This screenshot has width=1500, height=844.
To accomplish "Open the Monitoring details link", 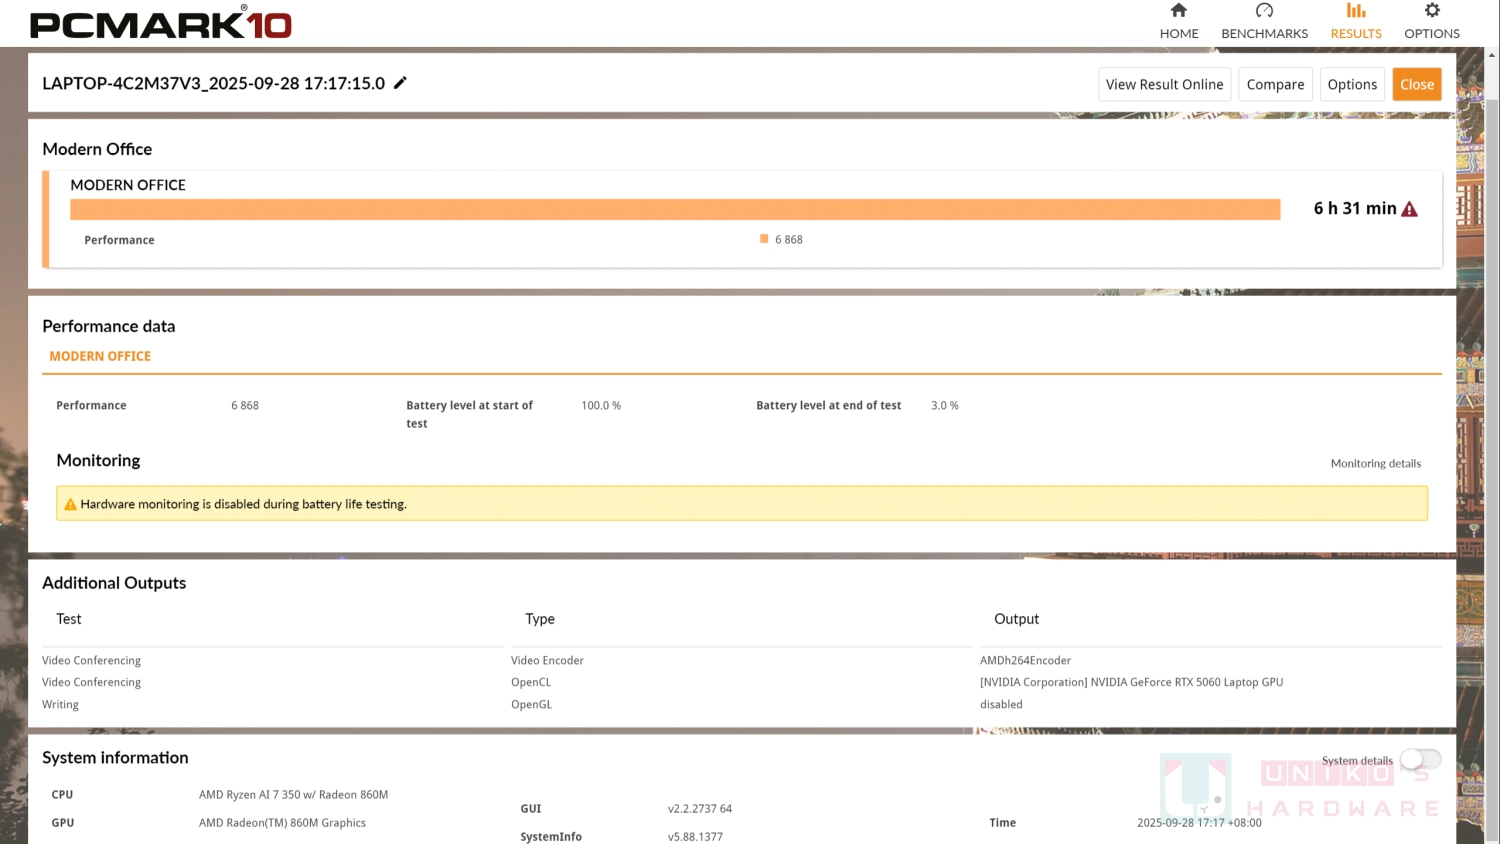I will pyautogui.click(x=1375, y=464).
